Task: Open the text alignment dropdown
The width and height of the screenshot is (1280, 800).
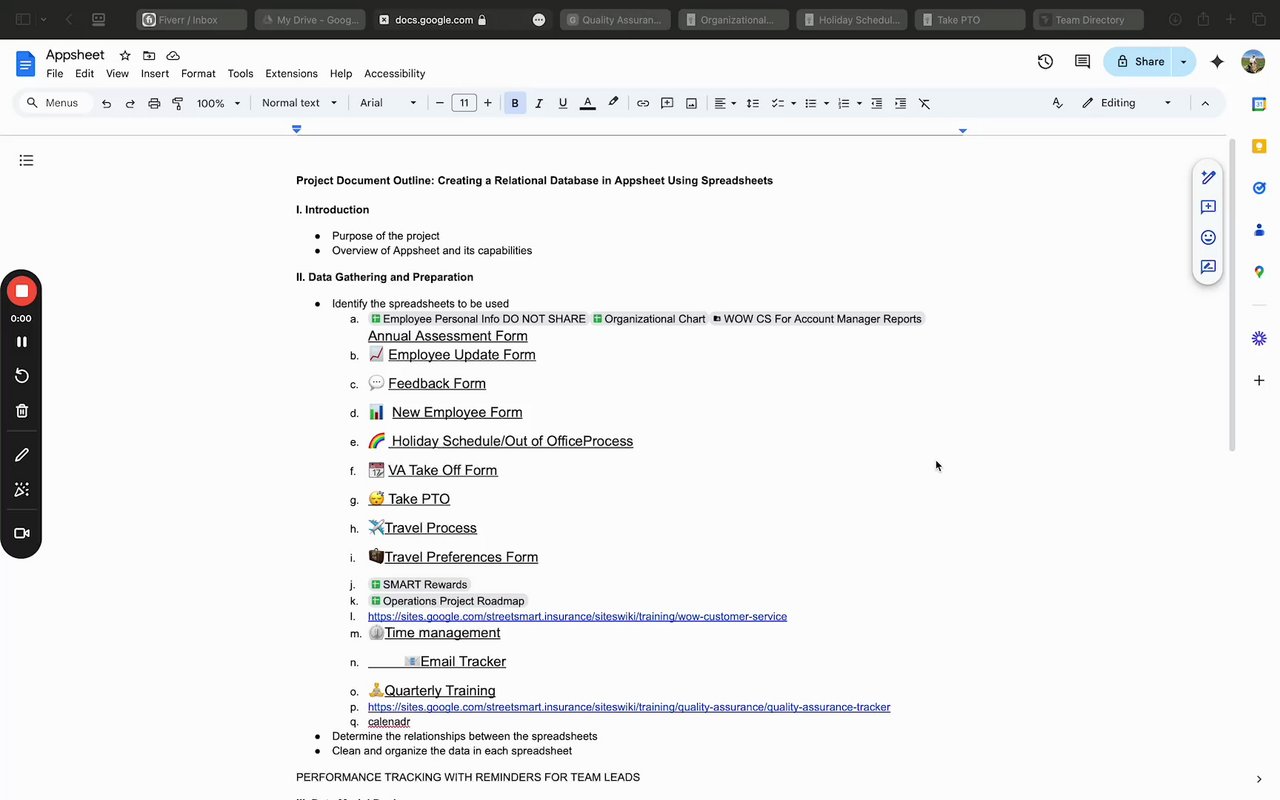Action: click(x=725, y=103)
